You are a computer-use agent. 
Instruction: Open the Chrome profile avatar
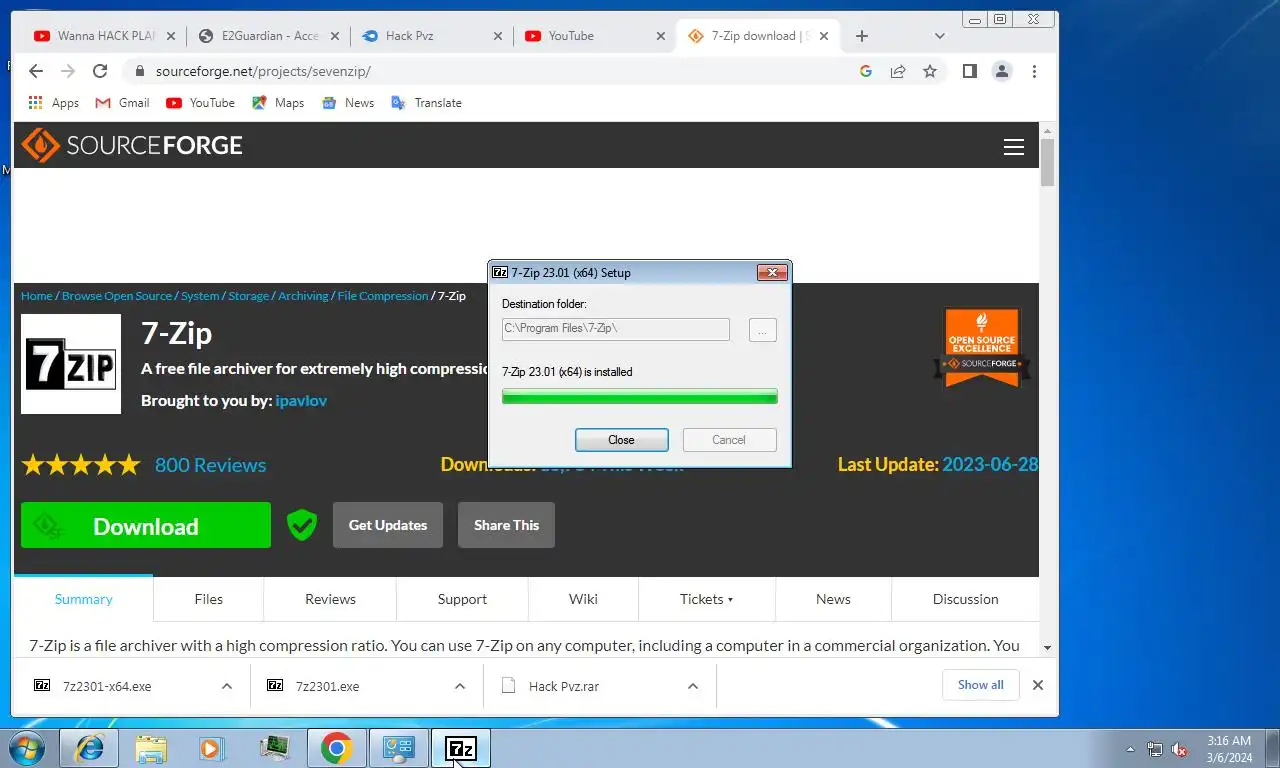point(1001,71)
